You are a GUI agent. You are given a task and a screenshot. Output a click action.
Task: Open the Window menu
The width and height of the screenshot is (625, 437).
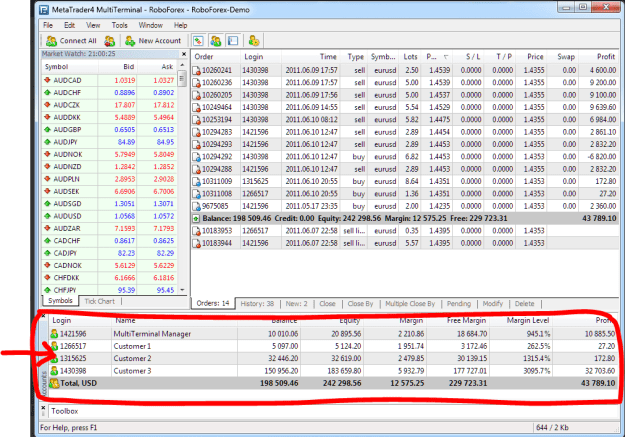tap(150, 25)
